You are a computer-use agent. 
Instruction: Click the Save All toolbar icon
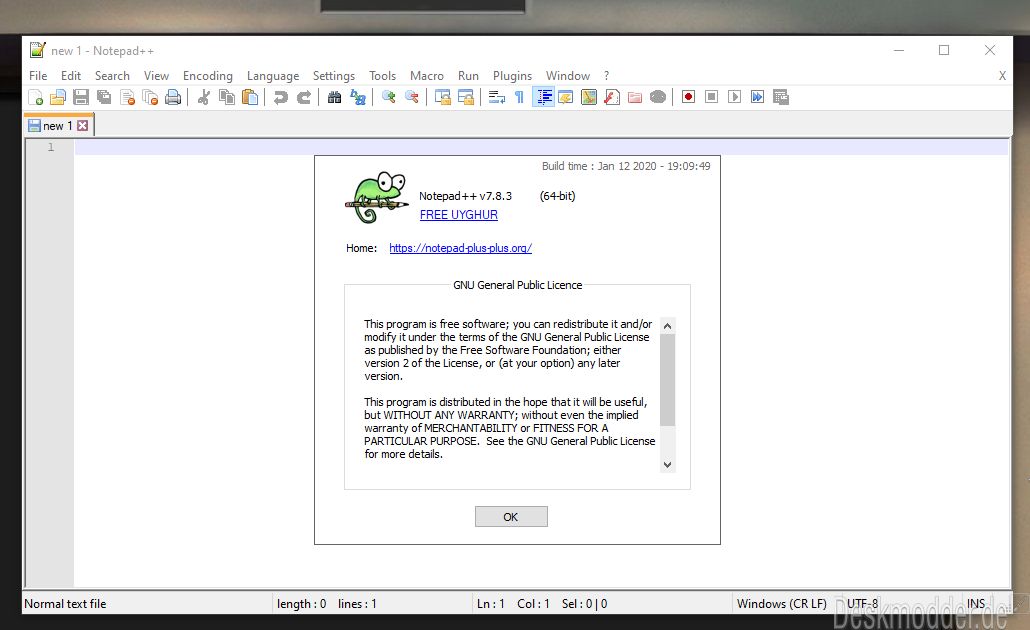pyautogui.click(x=104, y=97)
